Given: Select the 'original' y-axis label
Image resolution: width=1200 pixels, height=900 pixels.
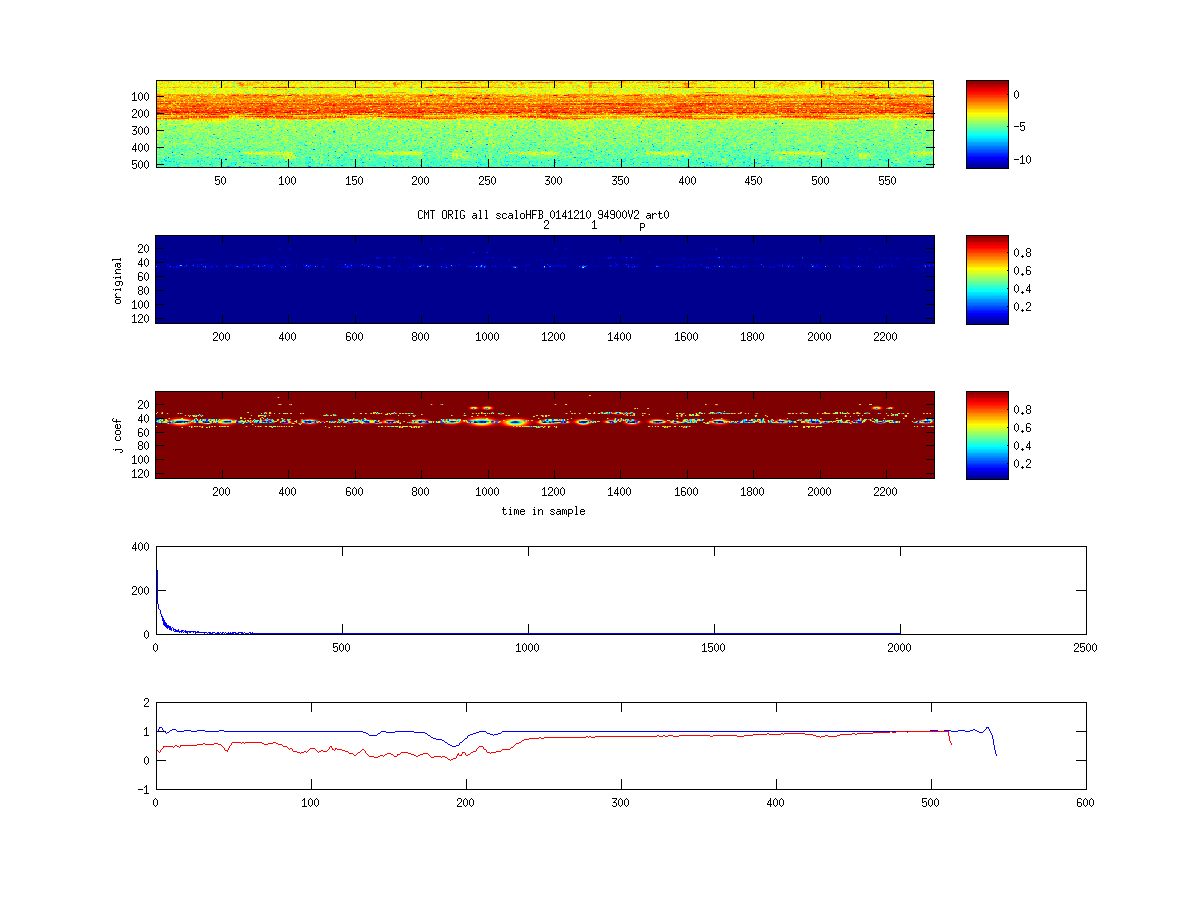Looking at the screenshot, I should [x=118, y=280].
